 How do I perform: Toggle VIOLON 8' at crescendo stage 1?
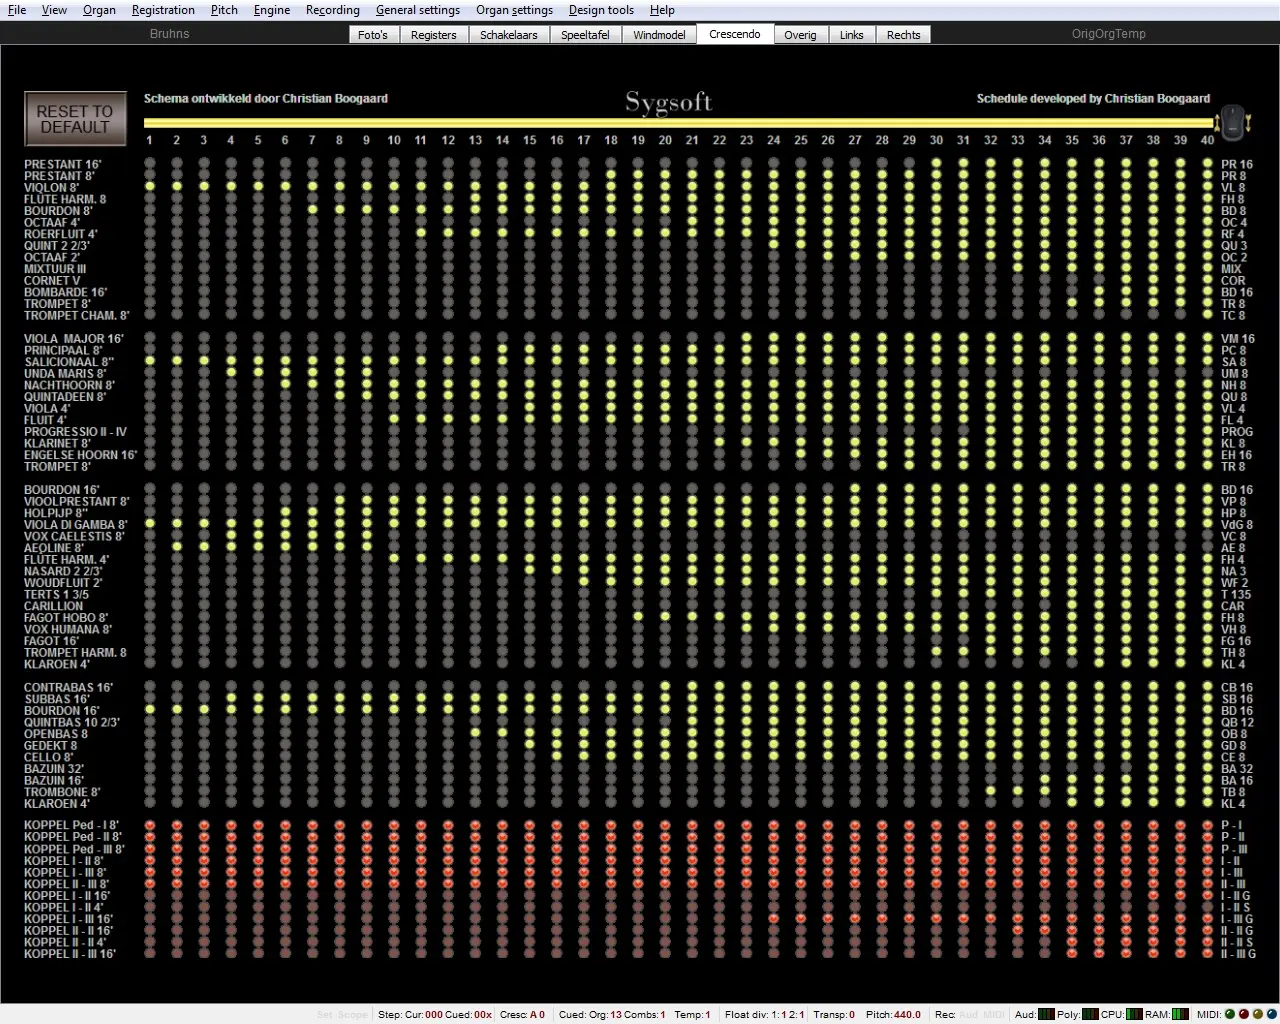pos(150,187)
